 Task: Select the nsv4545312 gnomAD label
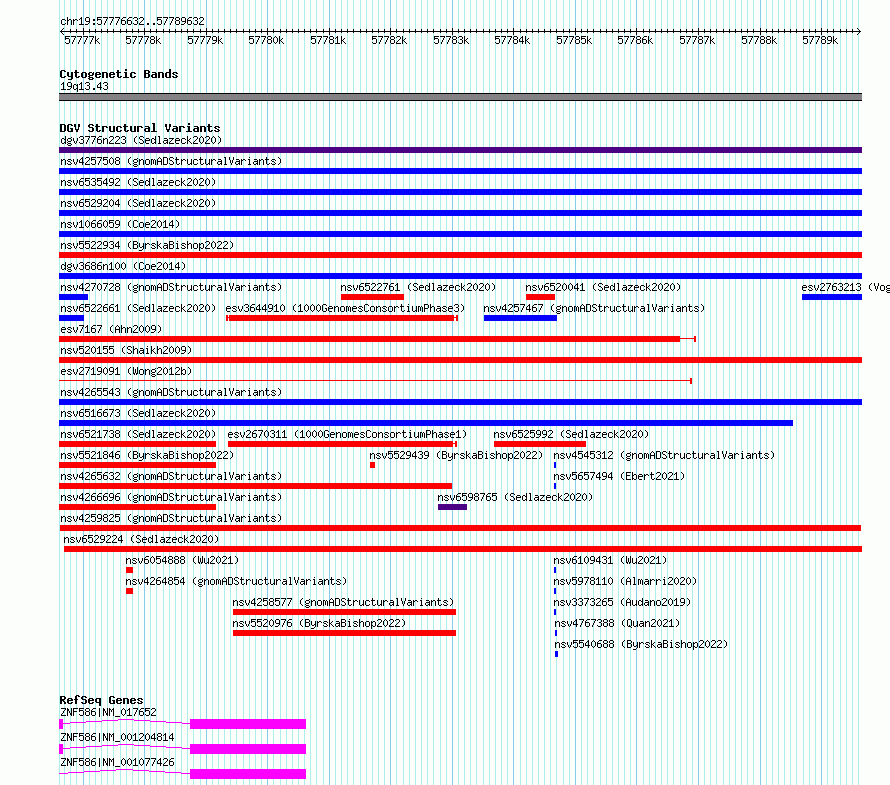(x=664, y=455)
